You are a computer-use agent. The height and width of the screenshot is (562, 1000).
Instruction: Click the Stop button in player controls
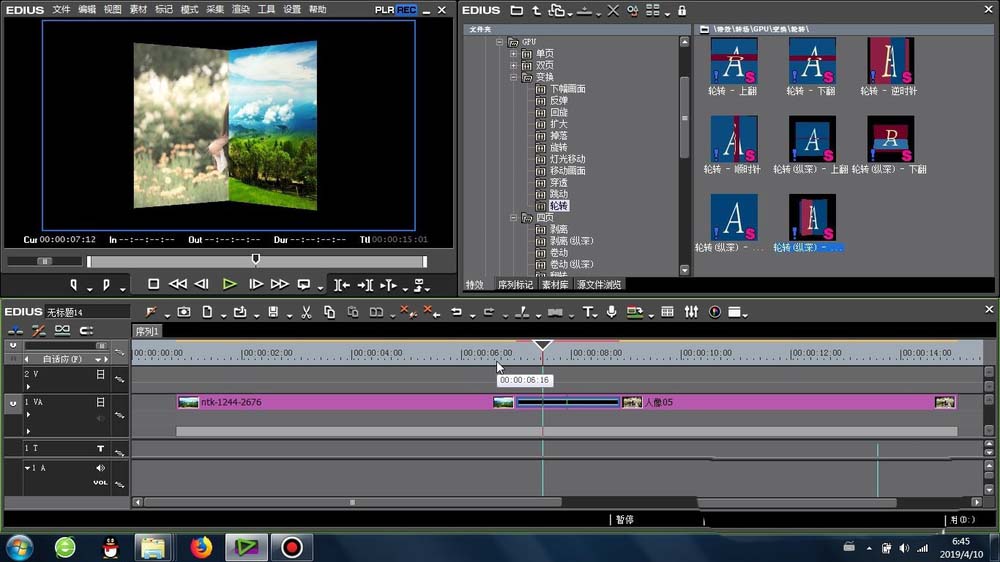pos(153,284)
